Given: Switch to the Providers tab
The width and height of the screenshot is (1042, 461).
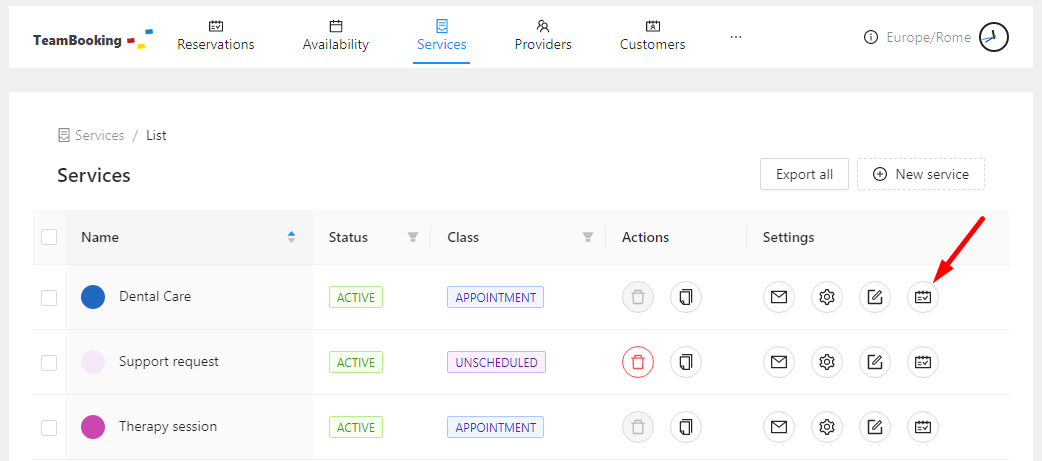Looking at the screenshot, I should [x=543, y=36].
